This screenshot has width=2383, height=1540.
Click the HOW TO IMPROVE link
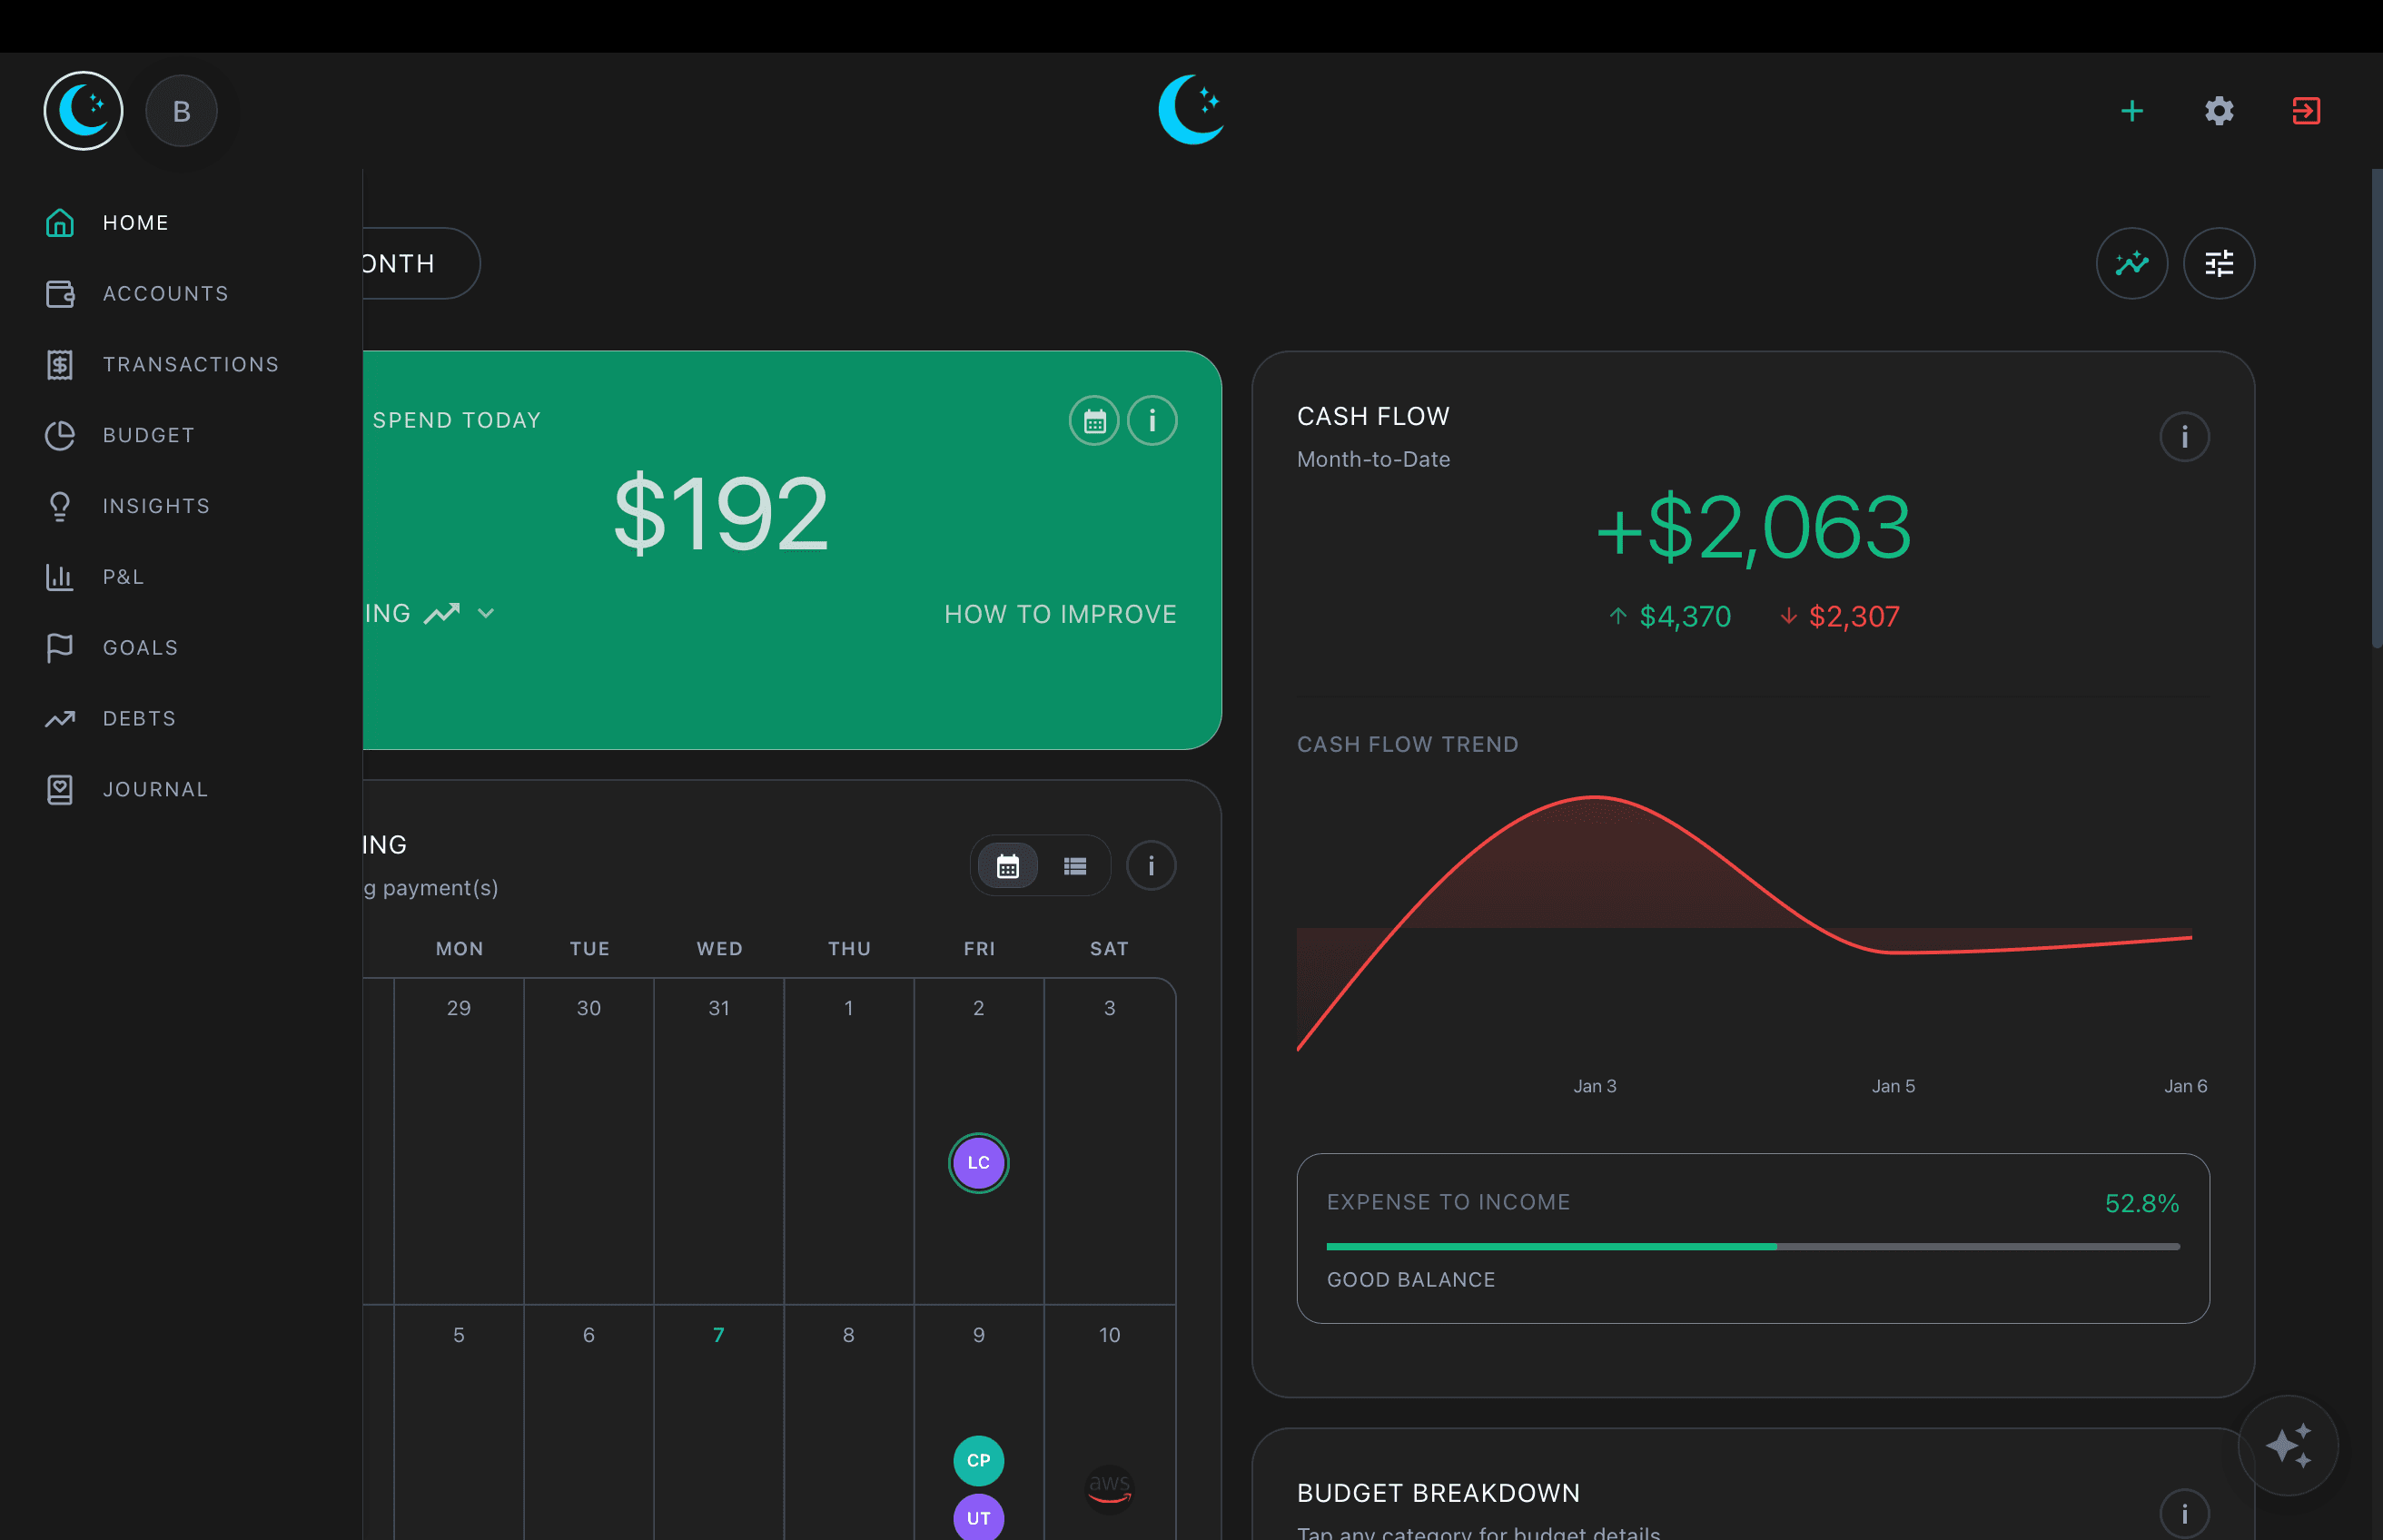click(1060, 613)
